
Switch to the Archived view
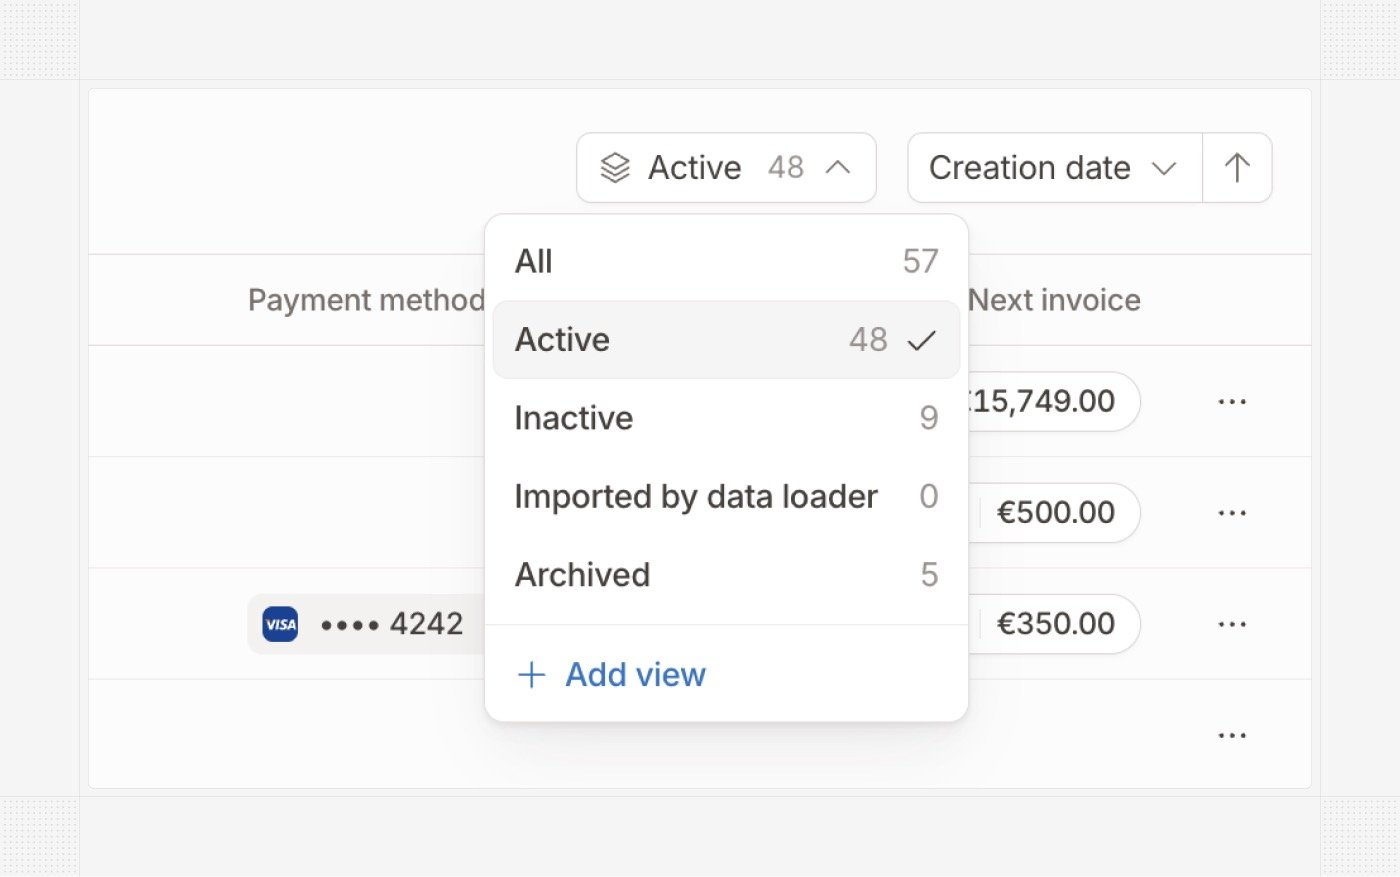click(726, 574)
